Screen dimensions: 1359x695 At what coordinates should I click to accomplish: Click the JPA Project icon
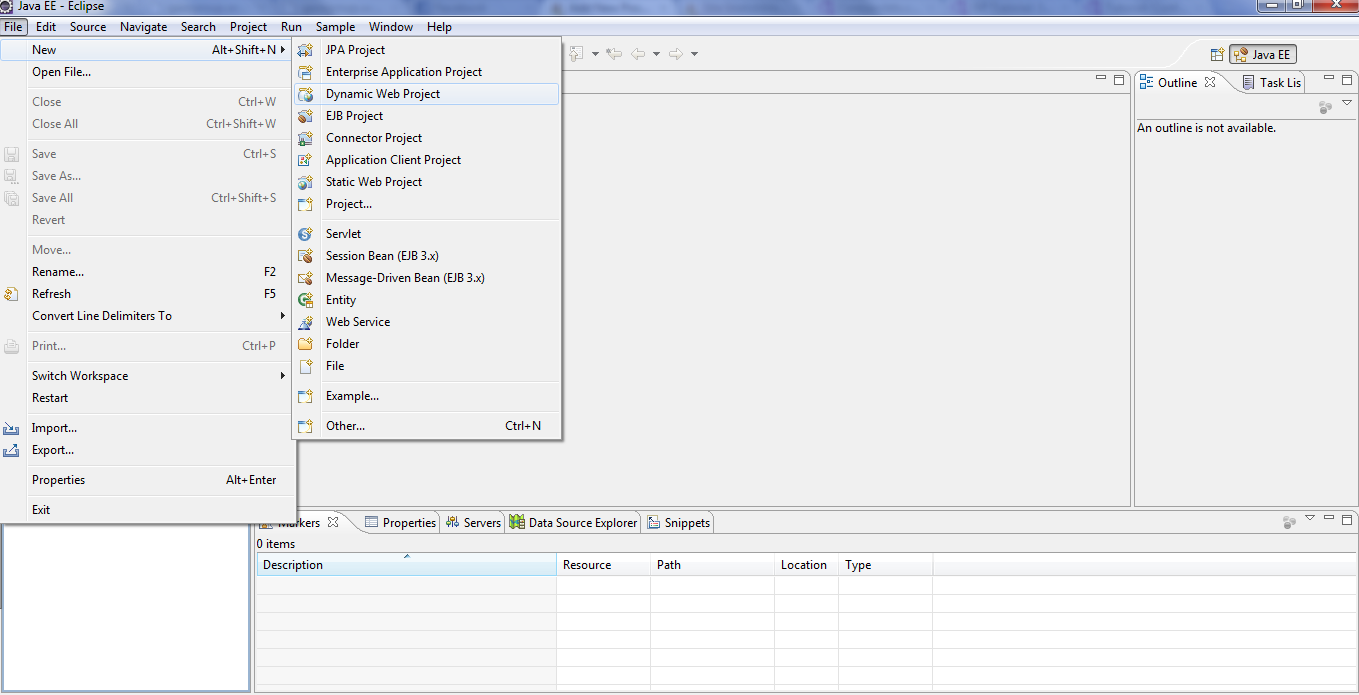(306, 50)
